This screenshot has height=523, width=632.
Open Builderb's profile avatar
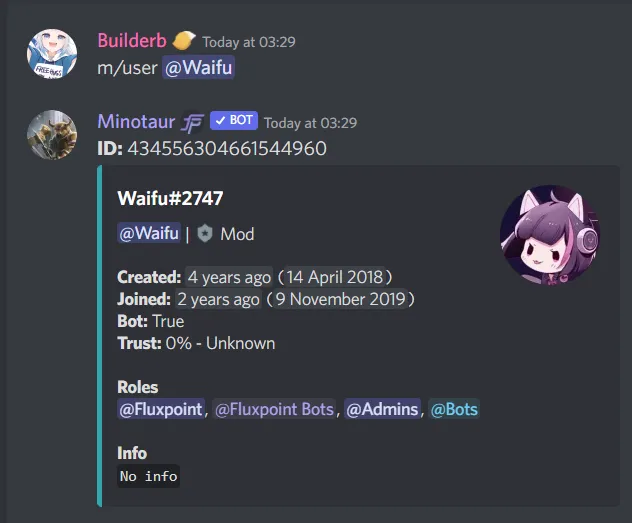52,53
